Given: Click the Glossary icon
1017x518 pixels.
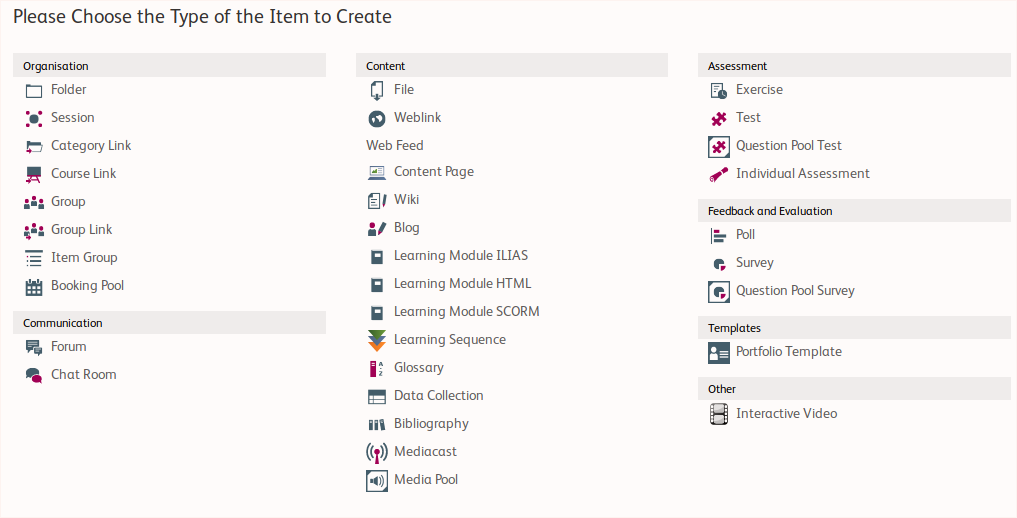Looking at the screenshot, I should (377, 368).
